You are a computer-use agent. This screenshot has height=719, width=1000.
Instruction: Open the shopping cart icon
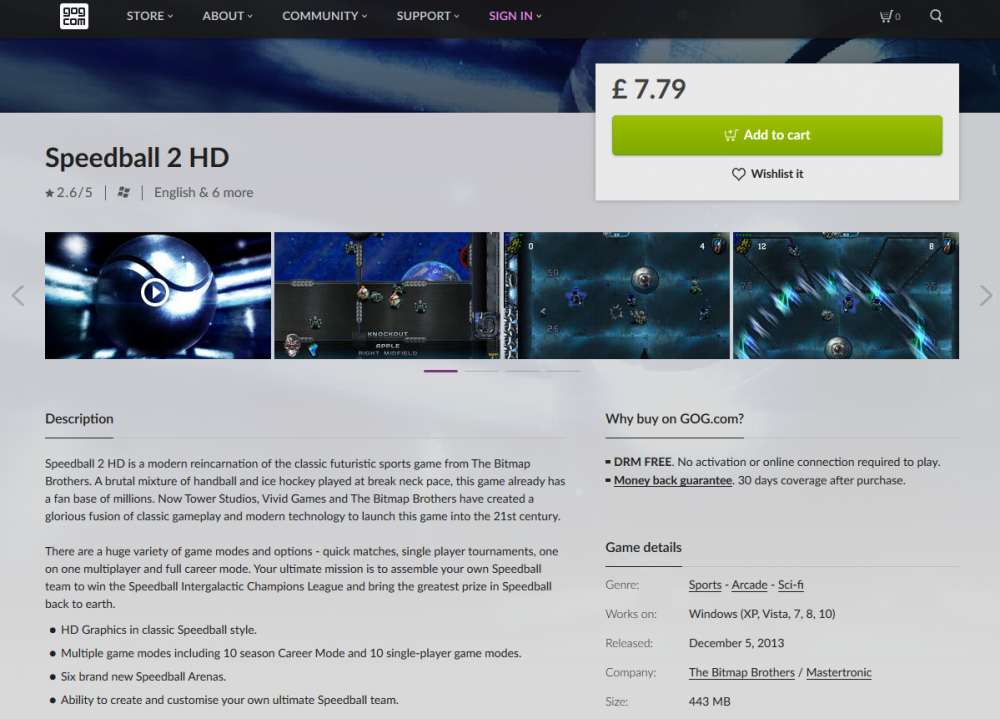[890, 16]
